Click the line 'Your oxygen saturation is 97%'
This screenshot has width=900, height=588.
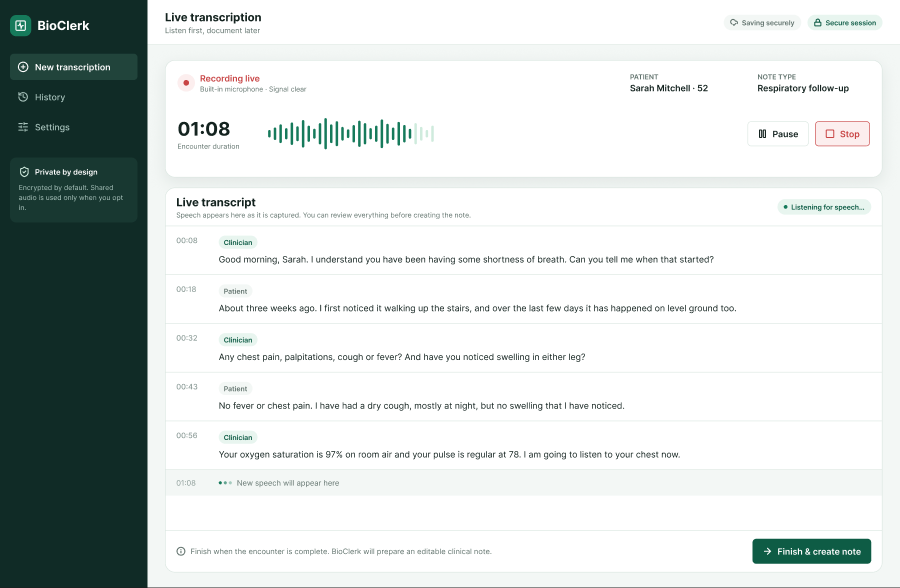pos(449,455)
